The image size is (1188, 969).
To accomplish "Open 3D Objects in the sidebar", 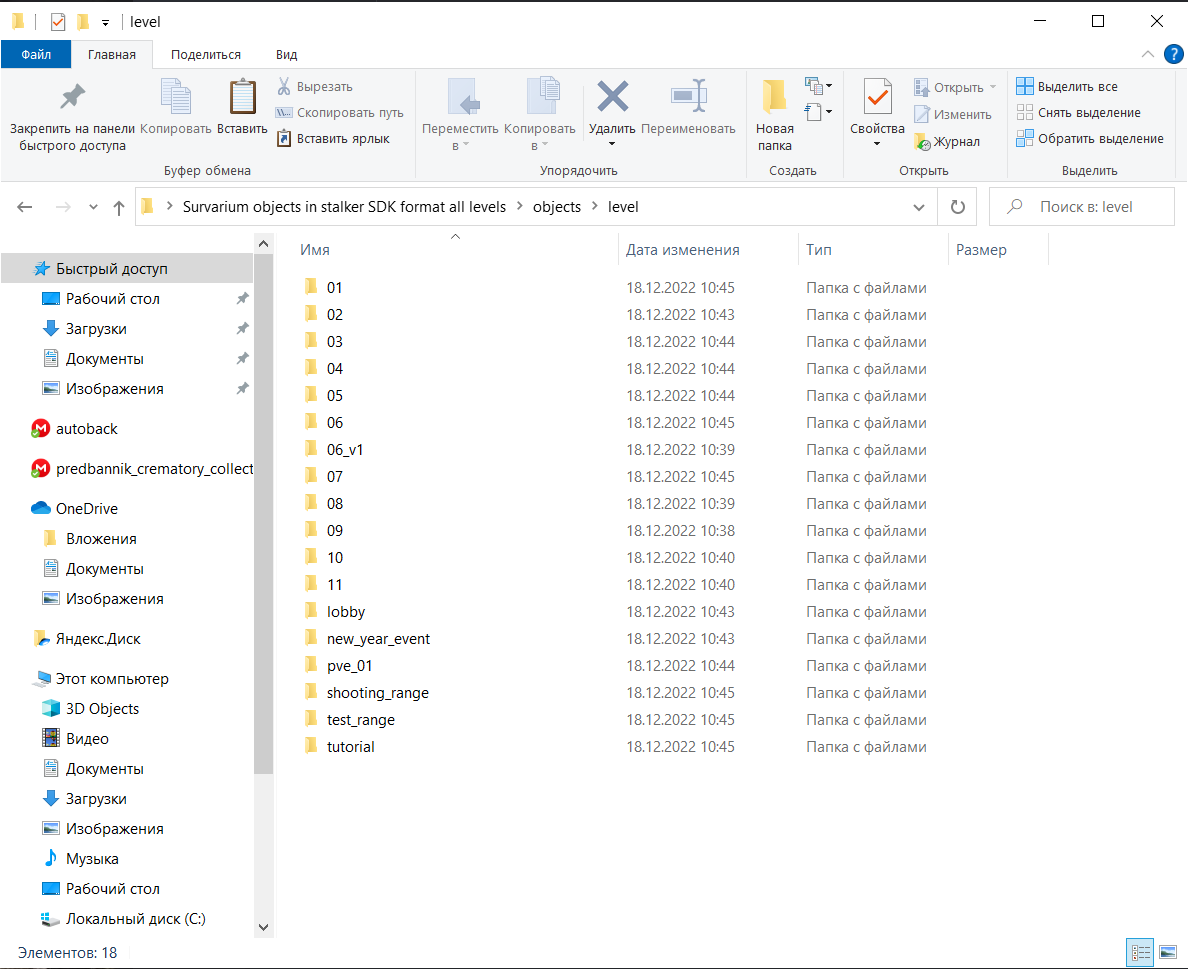I will click(x=102, y=709).
